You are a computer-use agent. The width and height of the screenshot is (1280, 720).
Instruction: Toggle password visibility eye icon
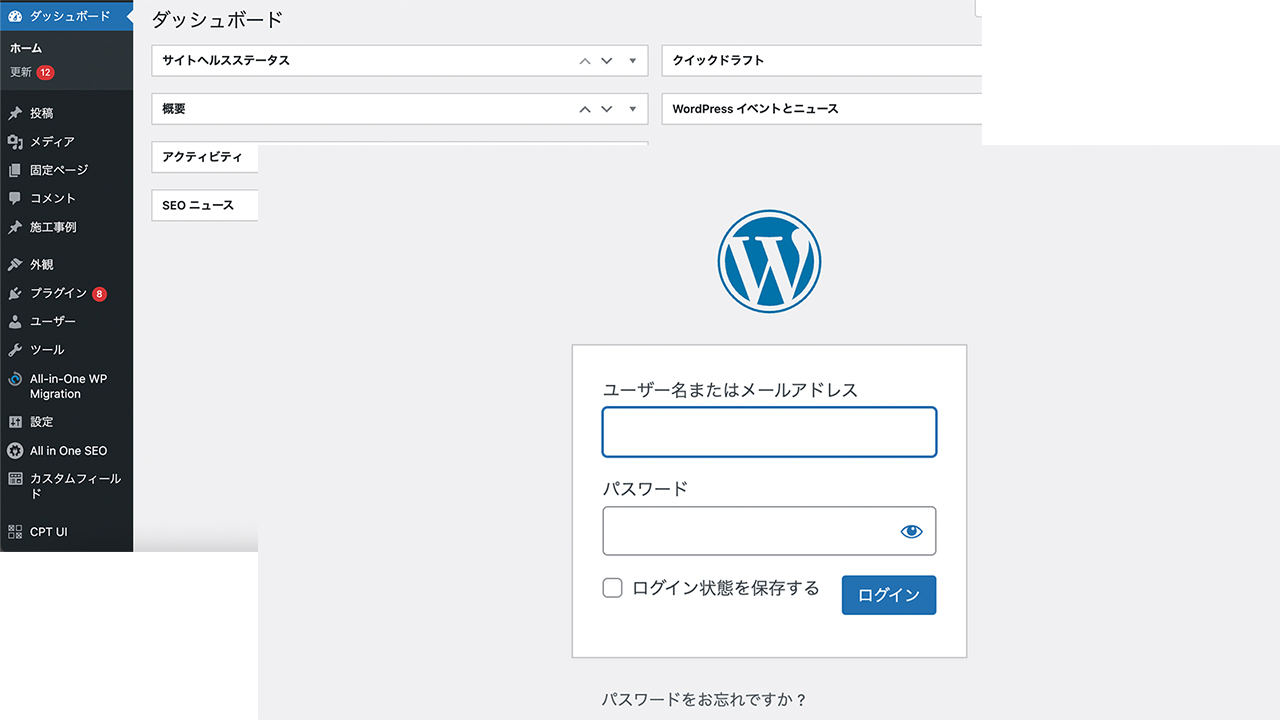pyautogui.click(x=911, y=531)
